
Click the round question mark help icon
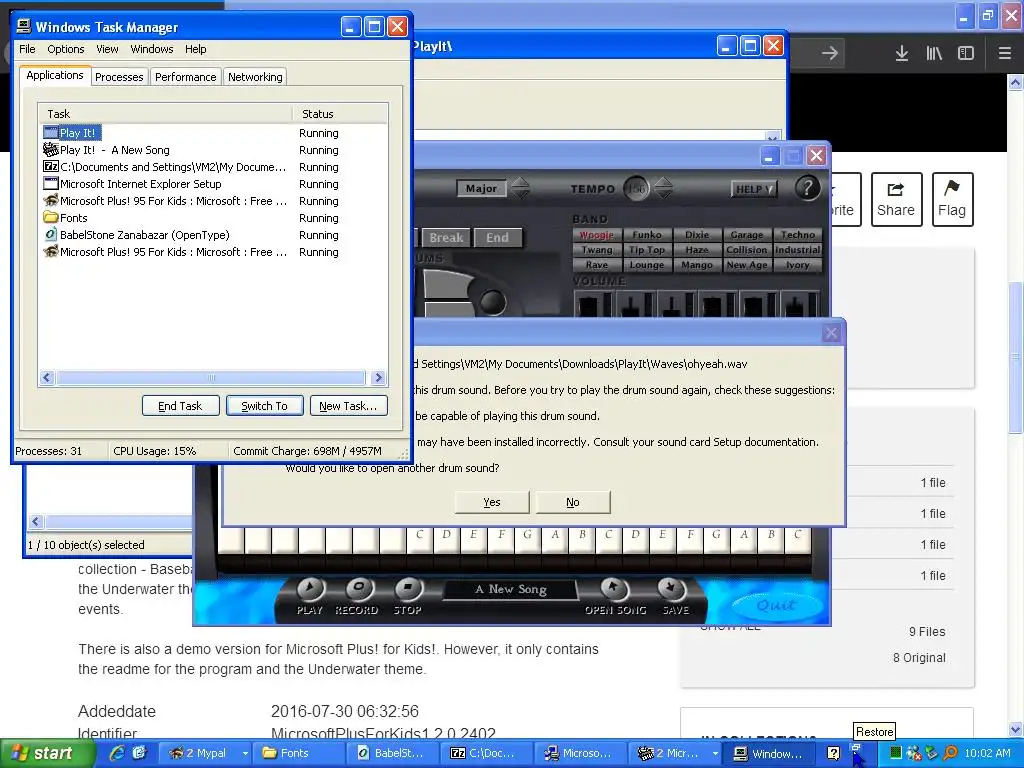pos(807,188)
